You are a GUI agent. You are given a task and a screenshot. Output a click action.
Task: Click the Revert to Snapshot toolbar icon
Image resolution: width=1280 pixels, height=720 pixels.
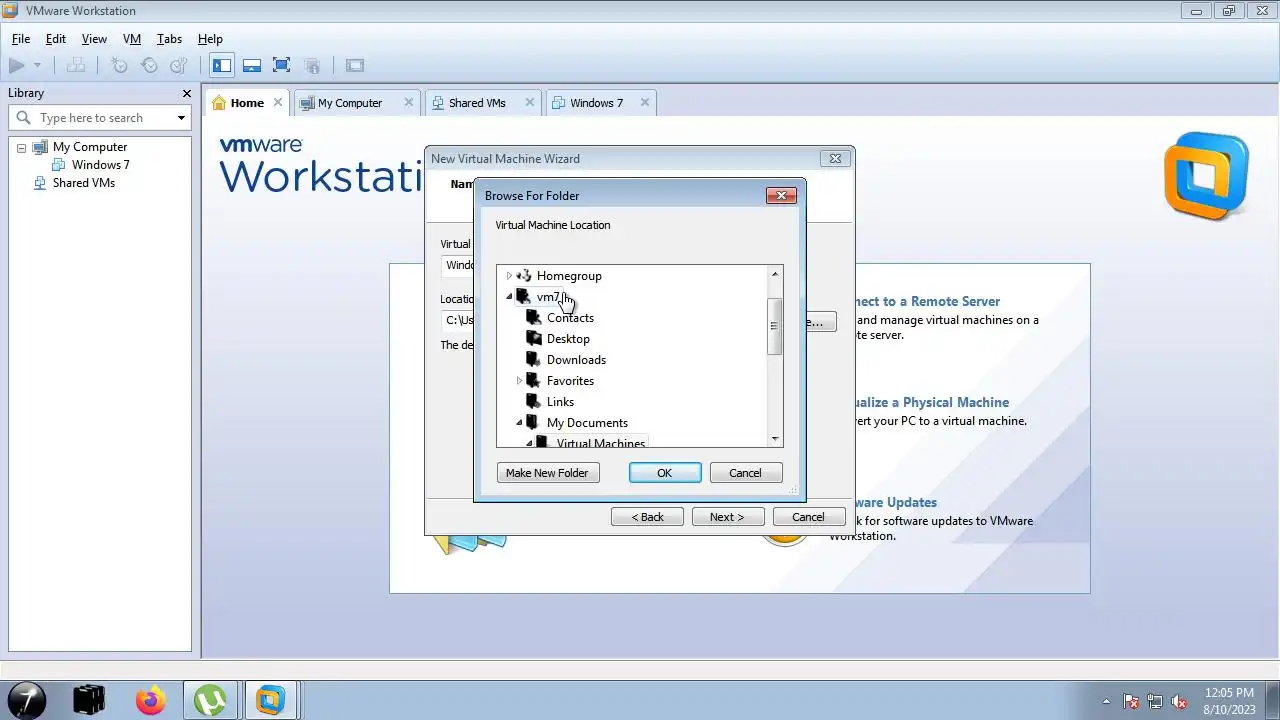[149, 66]
